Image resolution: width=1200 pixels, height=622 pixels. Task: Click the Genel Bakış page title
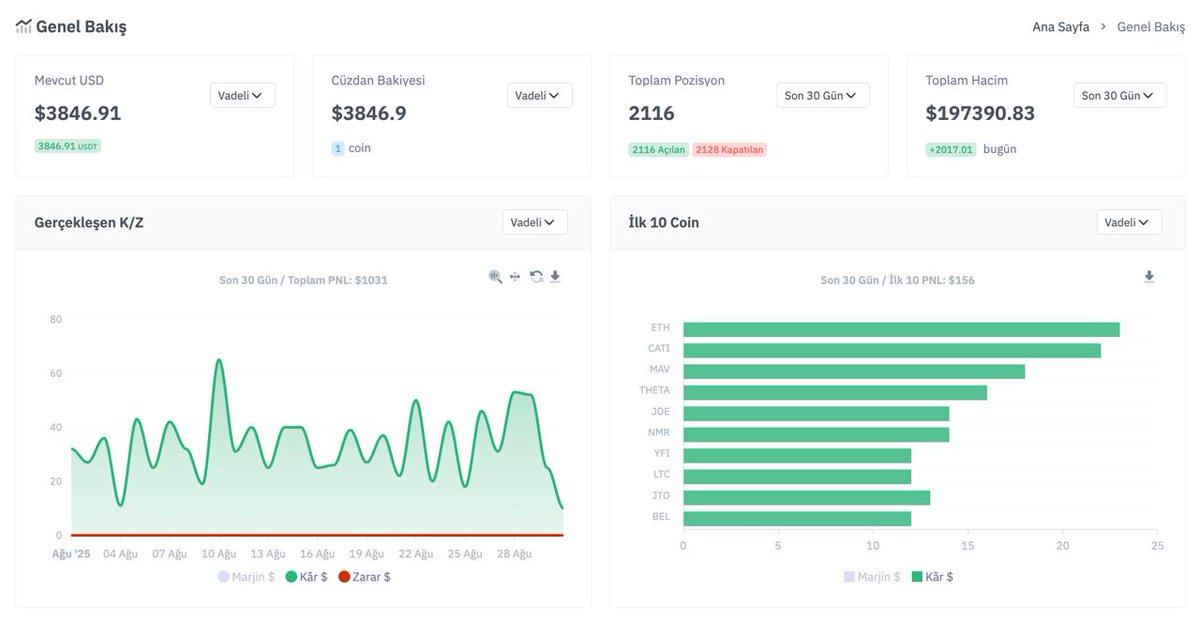coord(81,27)
